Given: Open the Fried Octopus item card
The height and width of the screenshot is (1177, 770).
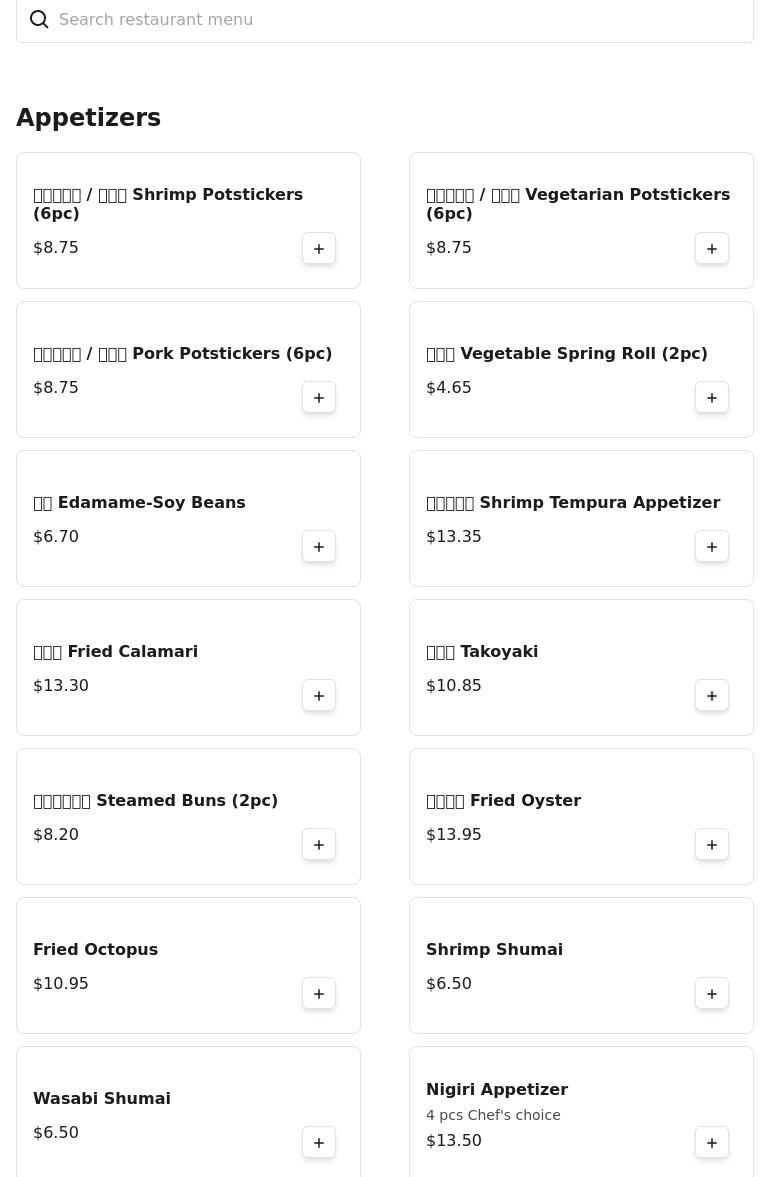Looking at the screenshot, I should coord(188,965).
